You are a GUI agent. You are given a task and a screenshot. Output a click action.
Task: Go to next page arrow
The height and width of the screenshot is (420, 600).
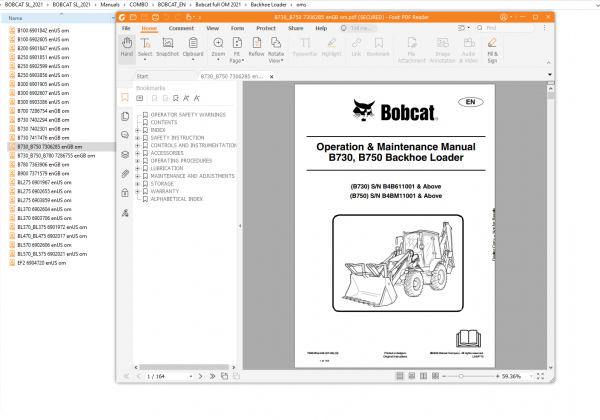coord(200,376)
